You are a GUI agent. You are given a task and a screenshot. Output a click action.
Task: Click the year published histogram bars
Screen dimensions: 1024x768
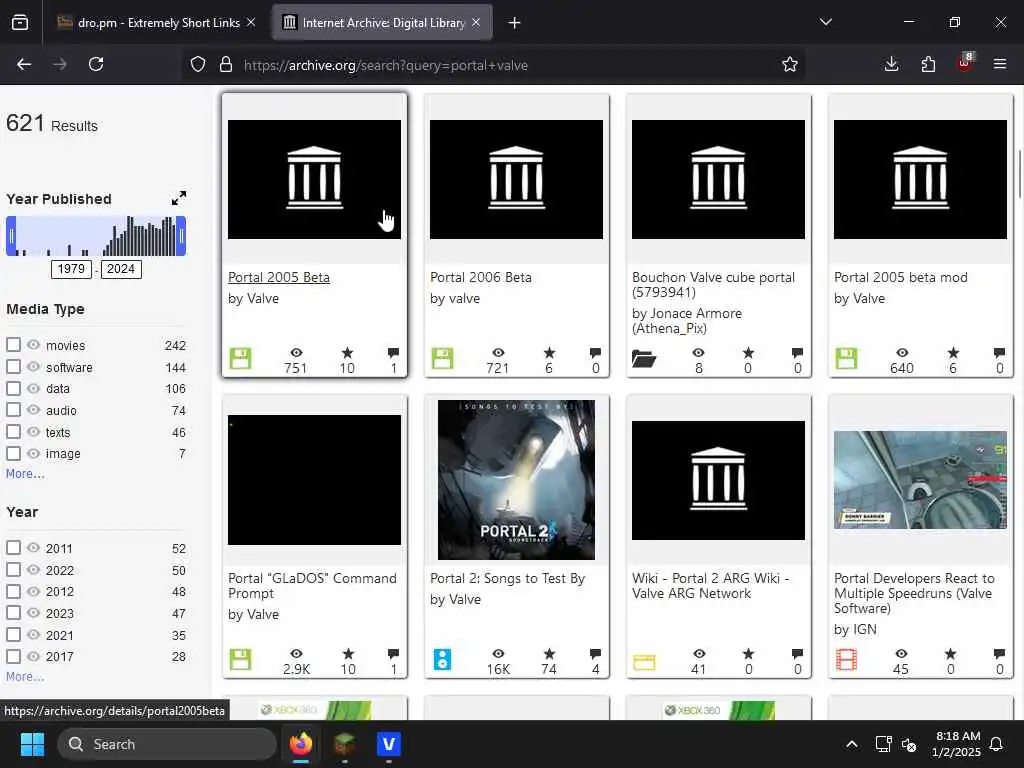[96, 236]
